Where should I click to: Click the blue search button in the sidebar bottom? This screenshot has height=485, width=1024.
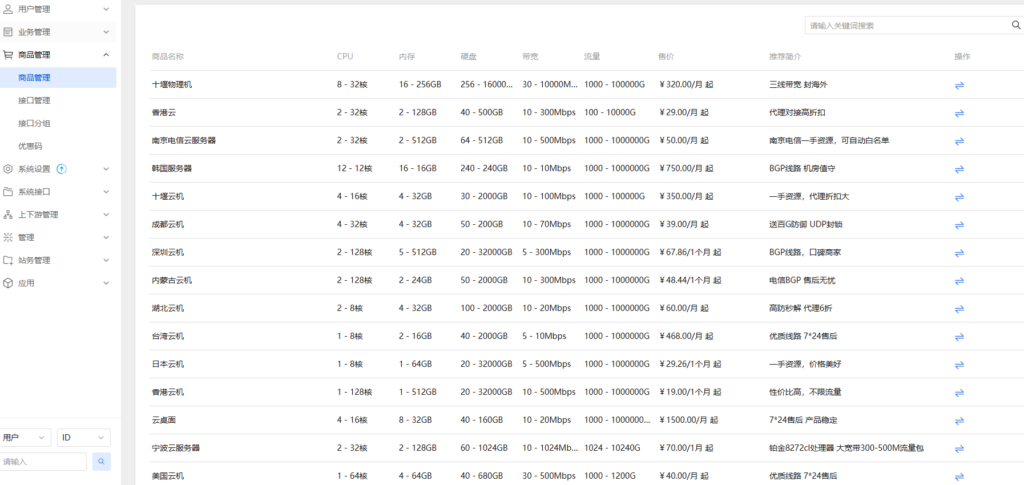[101, 462]
